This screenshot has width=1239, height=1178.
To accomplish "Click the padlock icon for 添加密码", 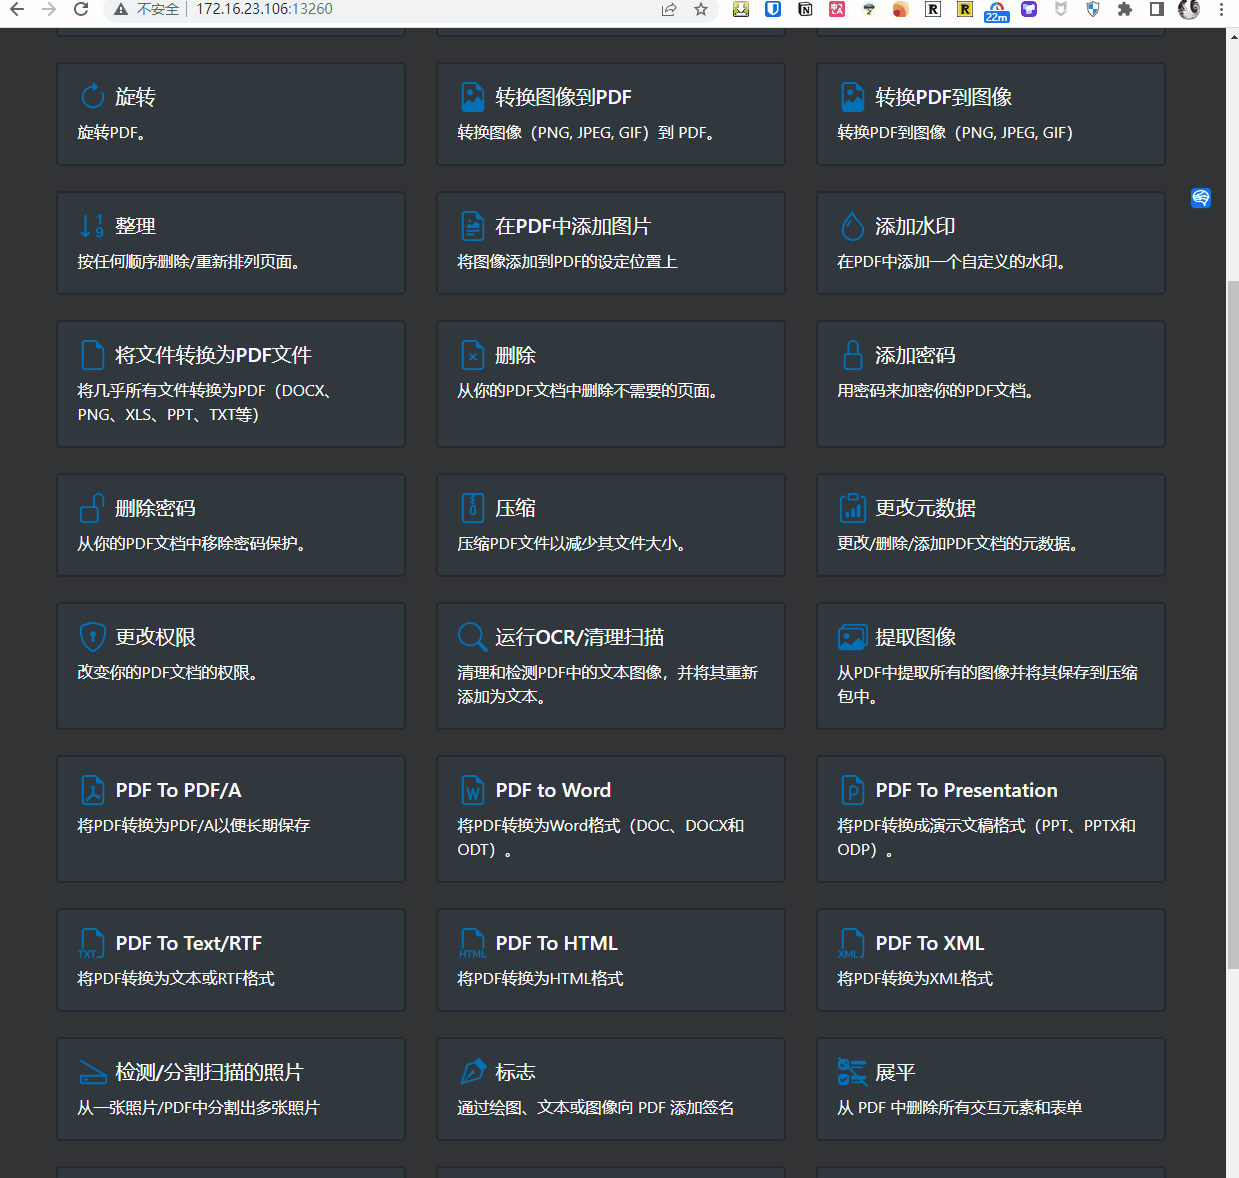I will click(x=852, y=355).
